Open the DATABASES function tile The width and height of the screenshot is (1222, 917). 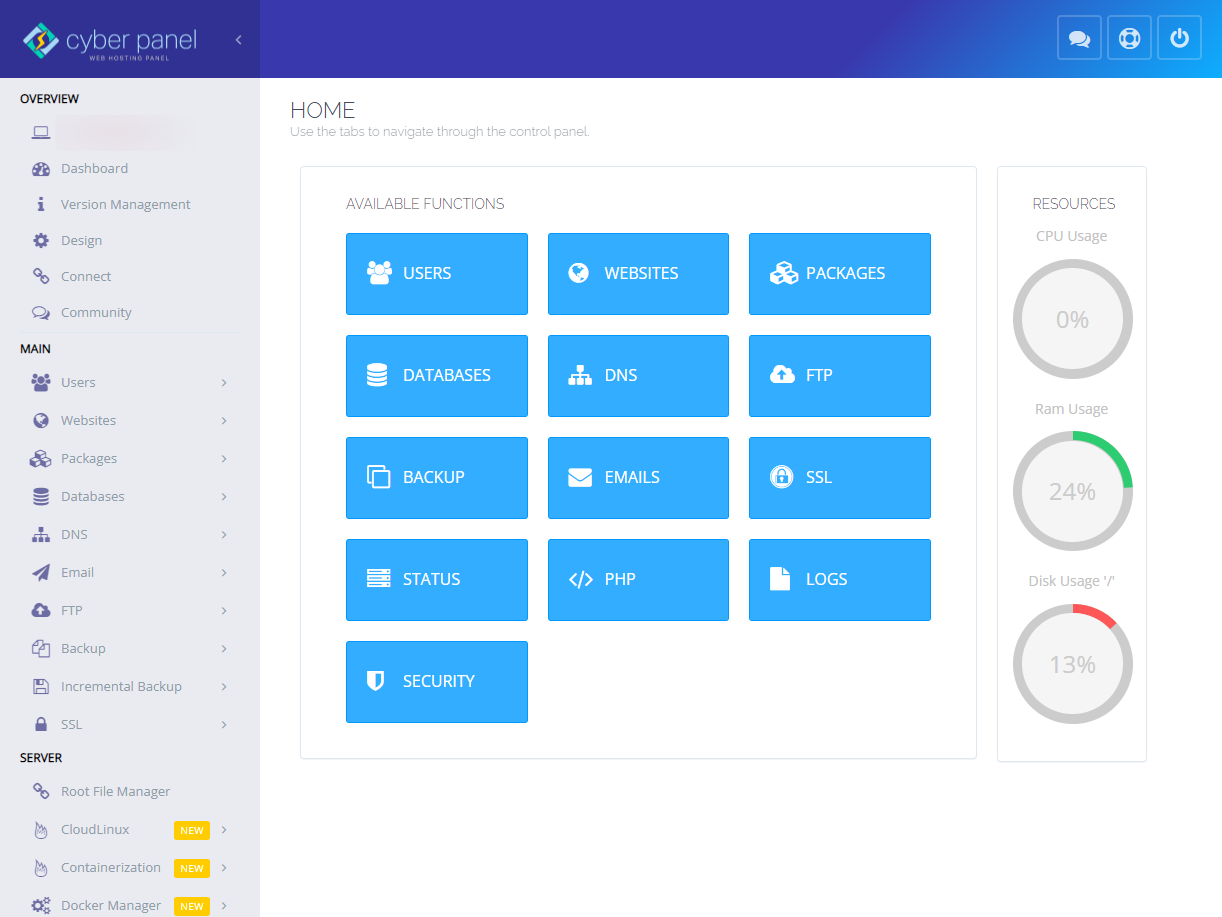[437, 376]
